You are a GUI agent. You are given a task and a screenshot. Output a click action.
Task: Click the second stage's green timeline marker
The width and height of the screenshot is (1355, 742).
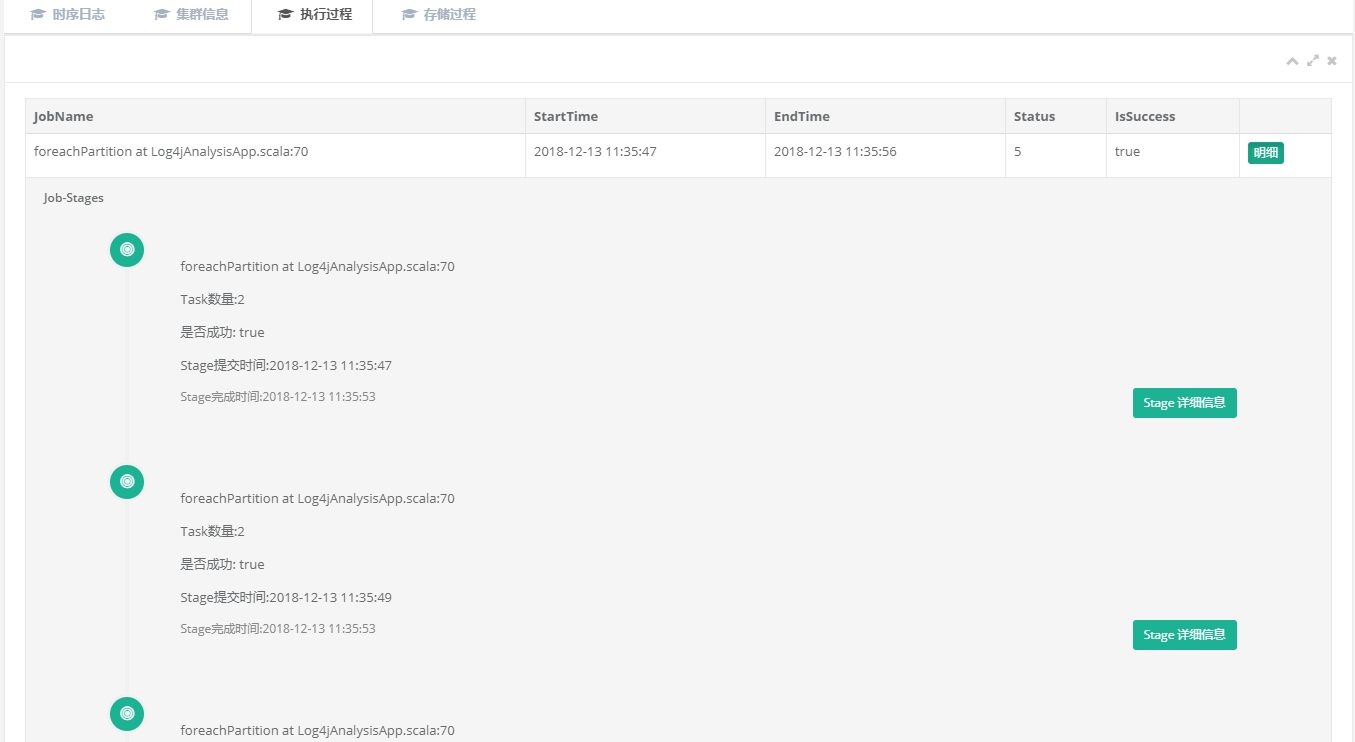[x=127, y=482]
